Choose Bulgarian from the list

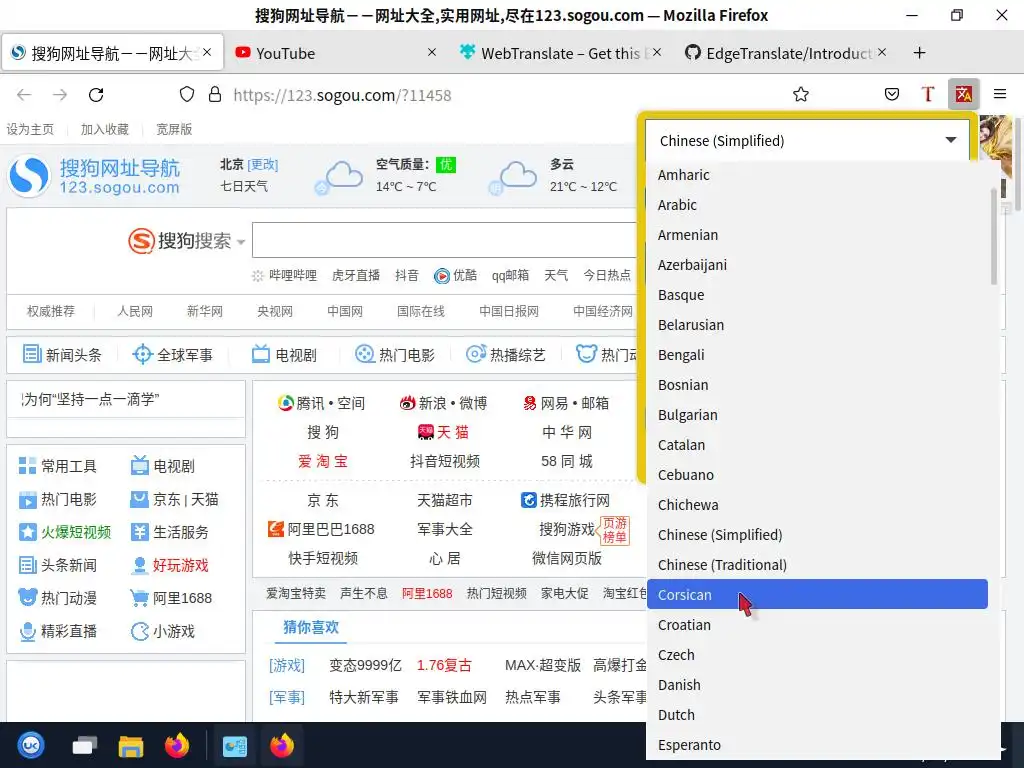coord(817,415)
